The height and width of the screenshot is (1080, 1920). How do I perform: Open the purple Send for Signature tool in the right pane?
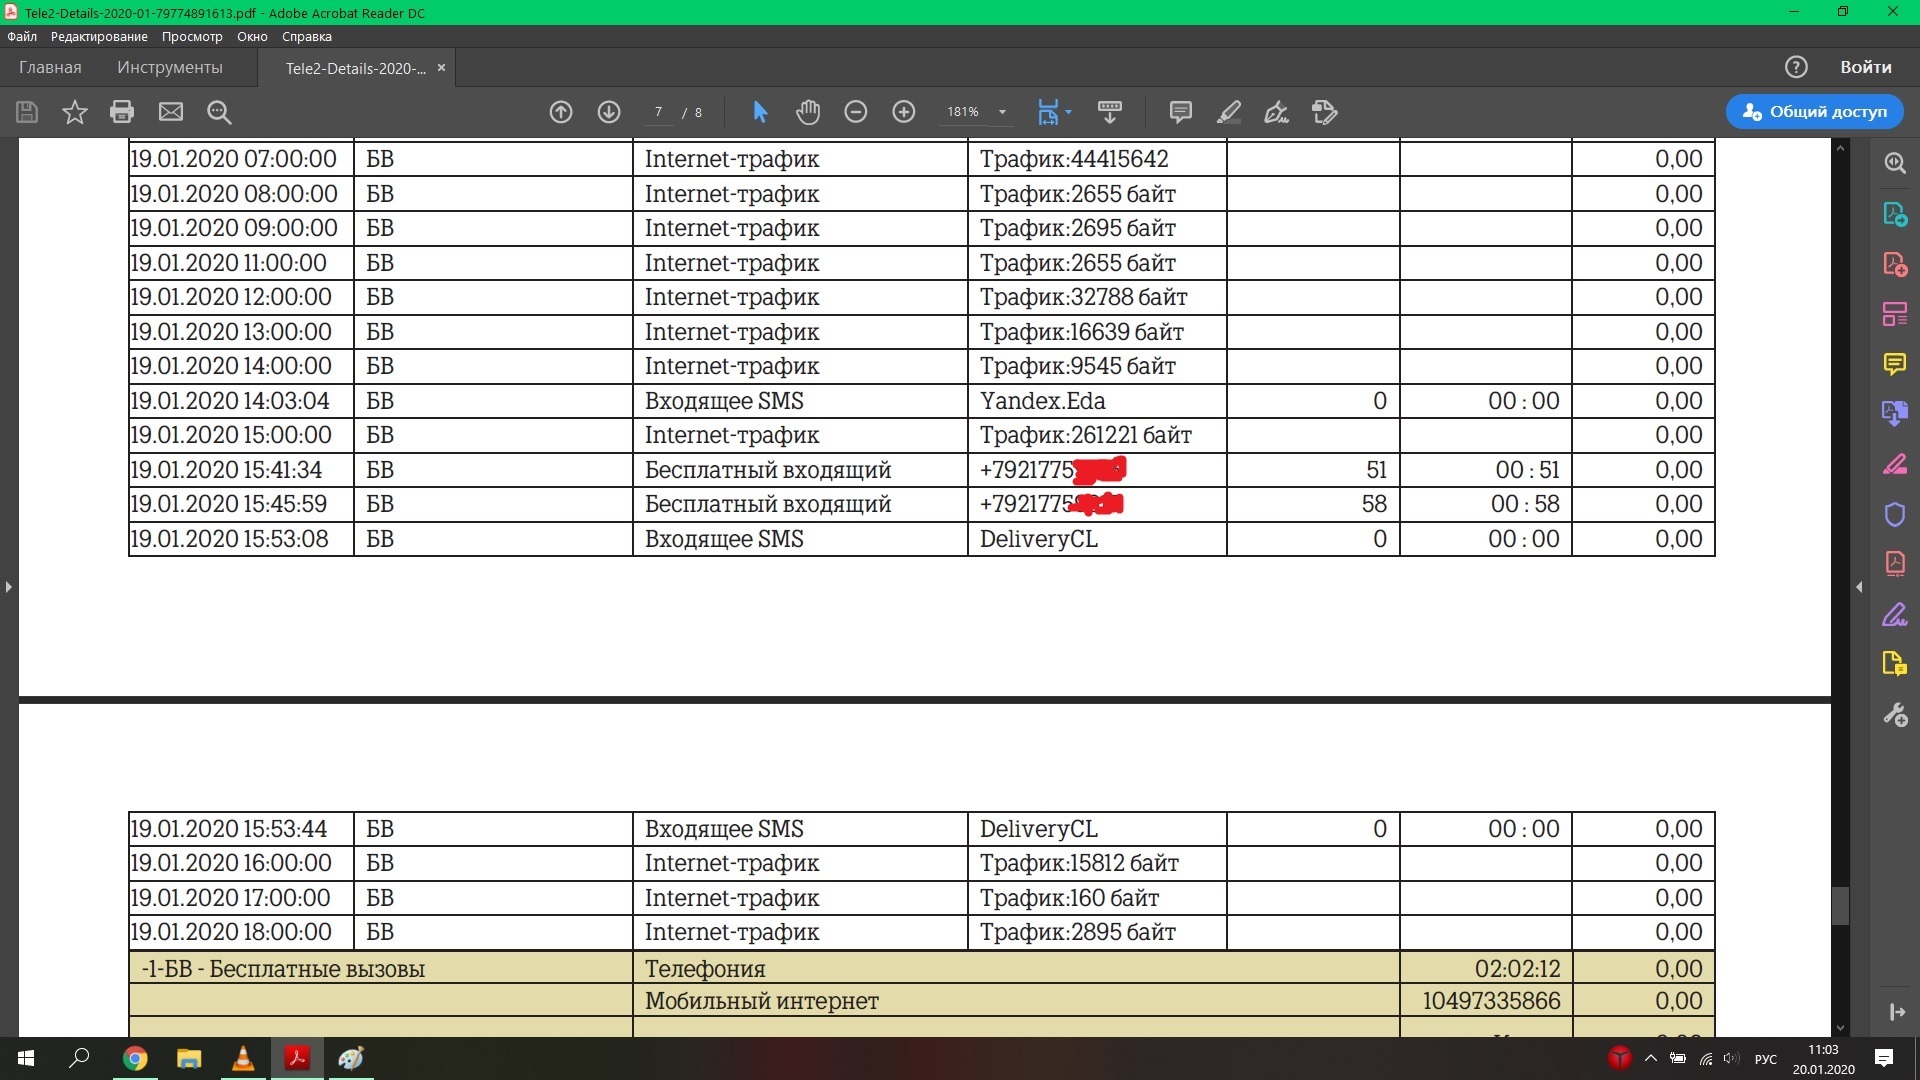click(1895, 614)
